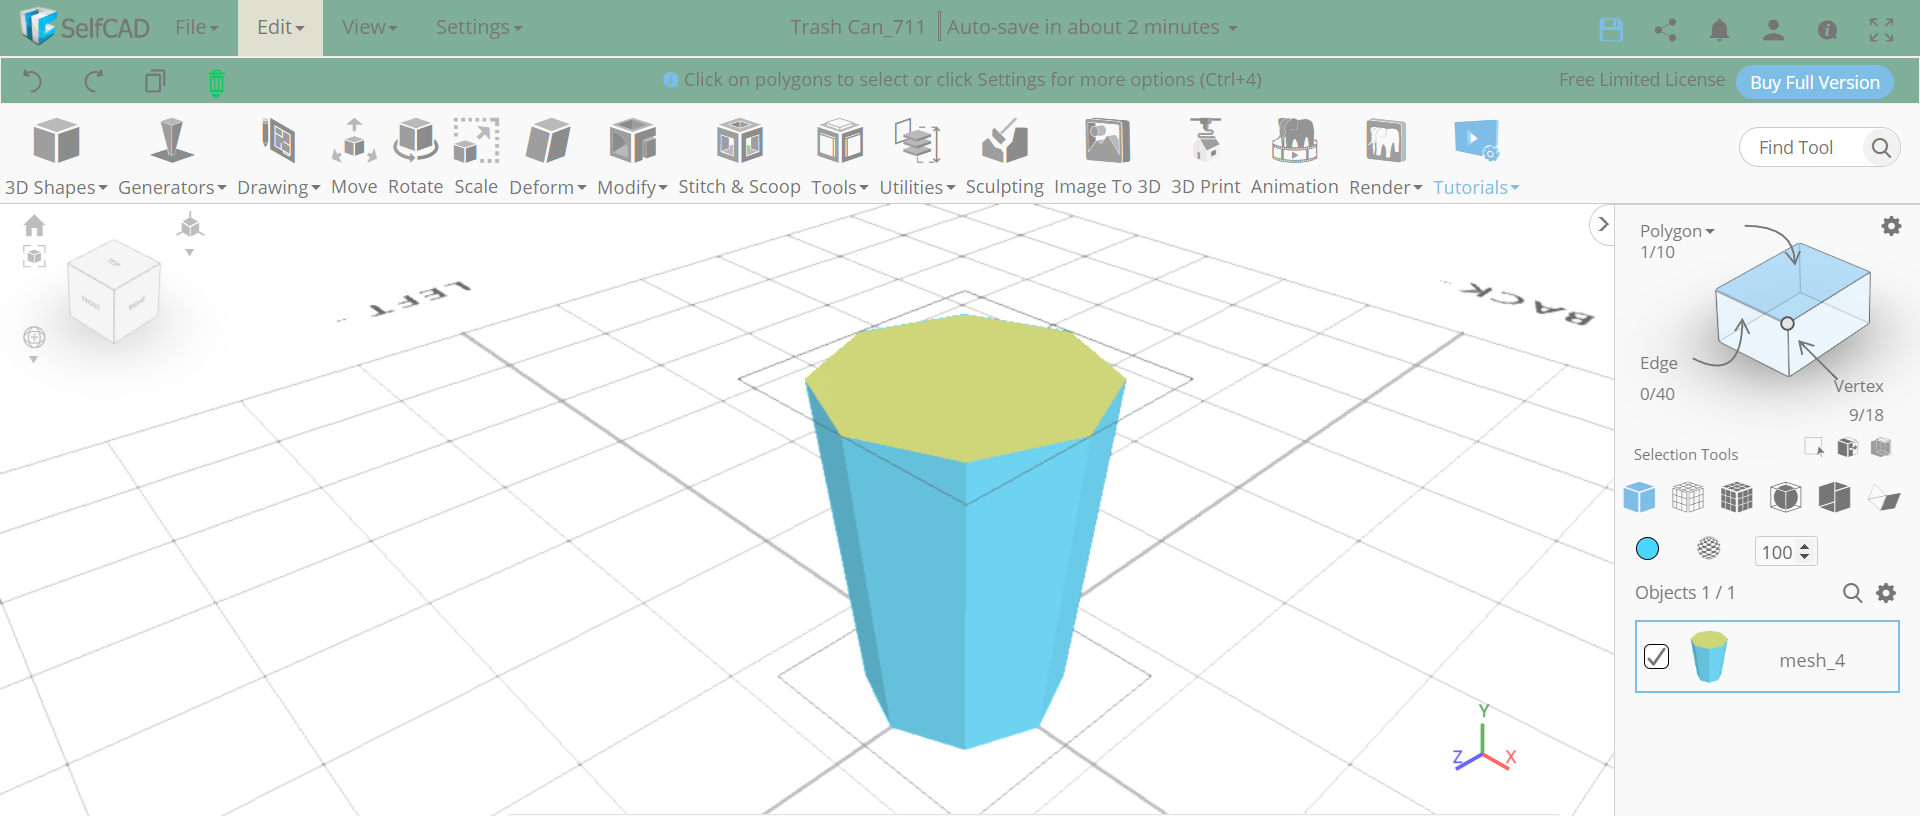The height and width of the screenshot is (816, 1920).
Task: Open the Render toolbar menu
Action: [x=1385, y=156]
